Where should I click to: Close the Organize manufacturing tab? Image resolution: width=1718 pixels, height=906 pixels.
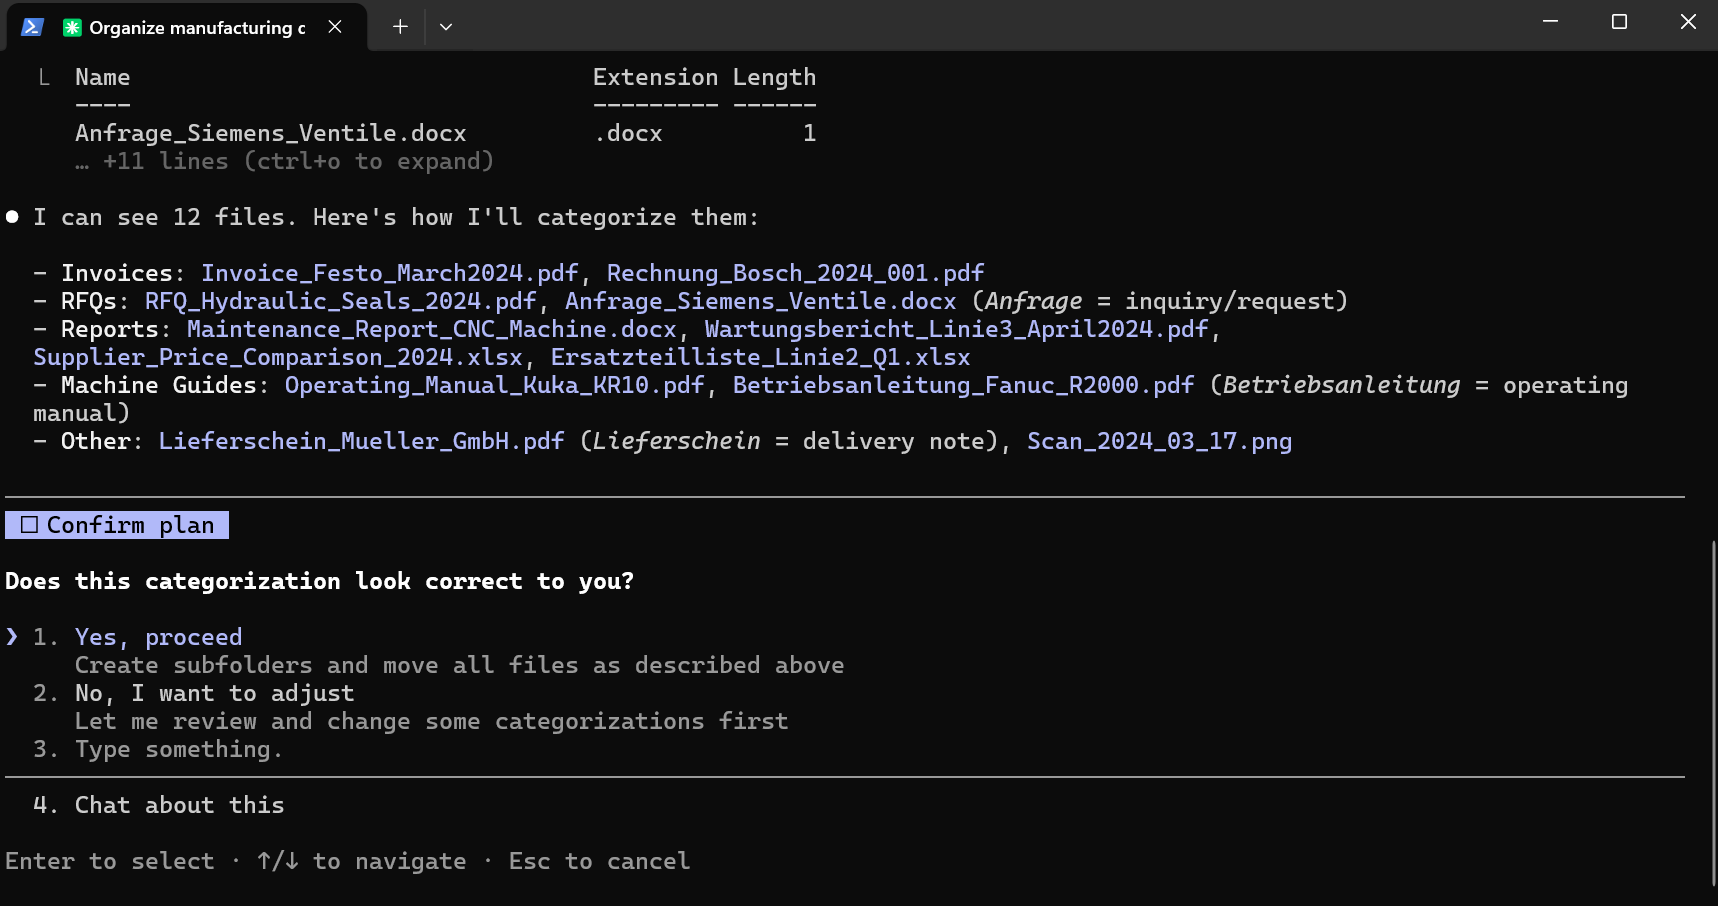pos(335,27)
